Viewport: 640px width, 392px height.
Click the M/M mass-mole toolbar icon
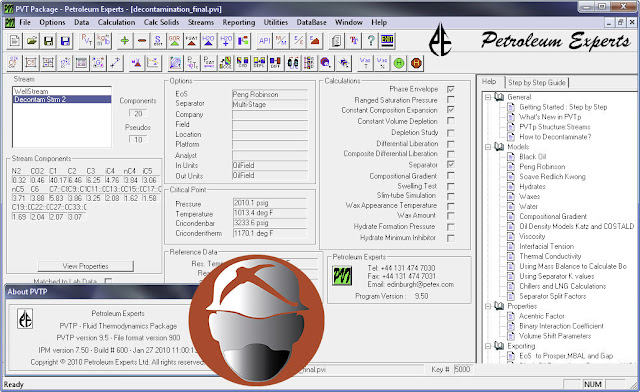tap(281, 41)
